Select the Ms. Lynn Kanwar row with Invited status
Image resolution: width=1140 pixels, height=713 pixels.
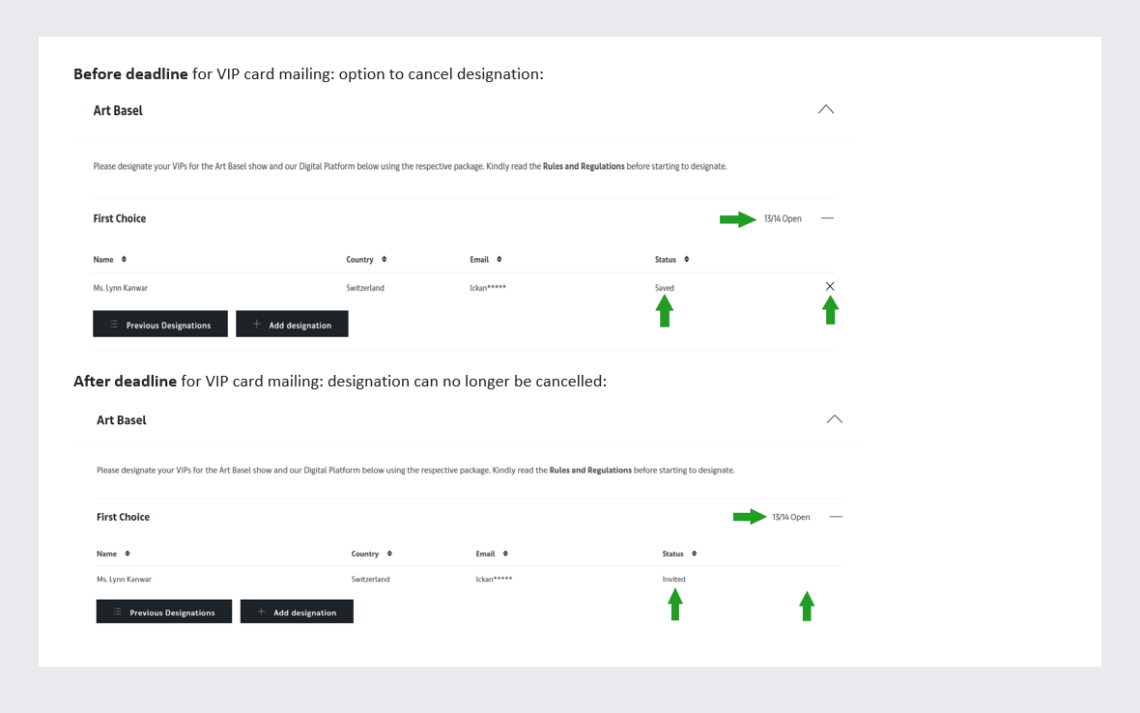470,579
